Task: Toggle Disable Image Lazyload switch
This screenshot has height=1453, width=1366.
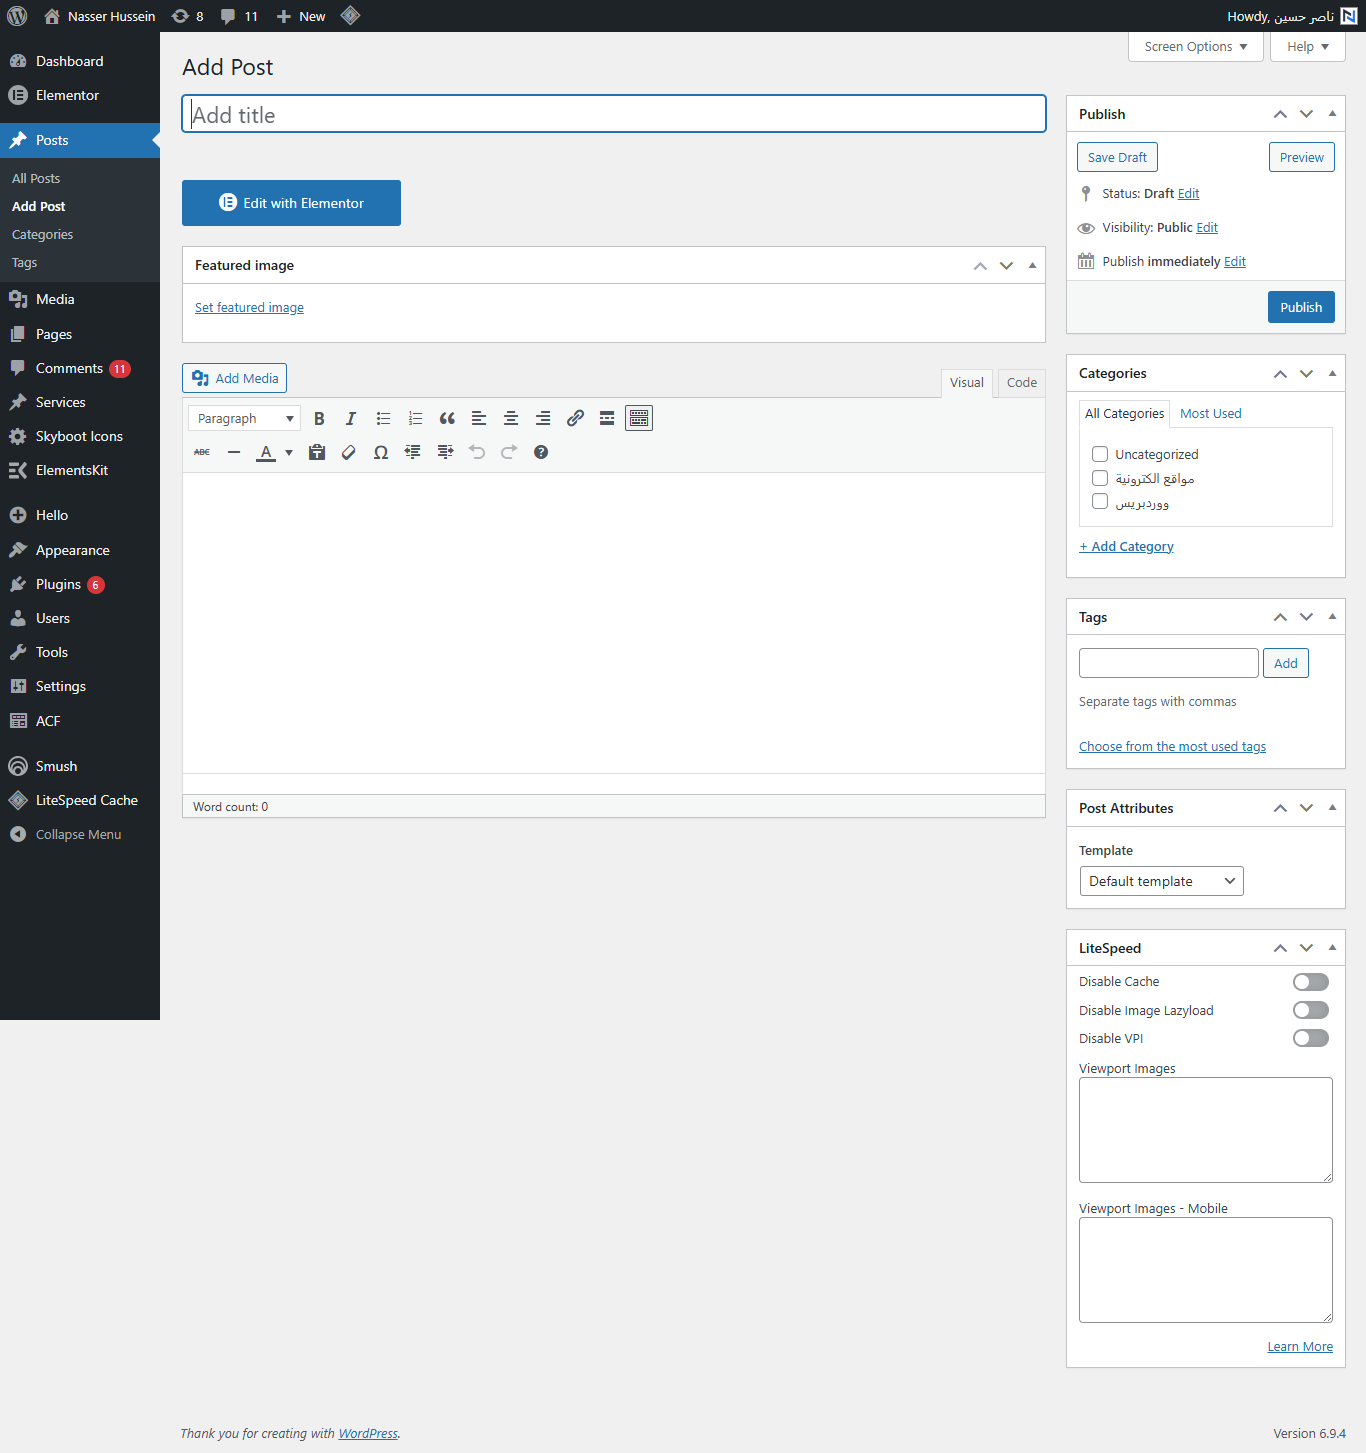Action: pos(1311,1010)
